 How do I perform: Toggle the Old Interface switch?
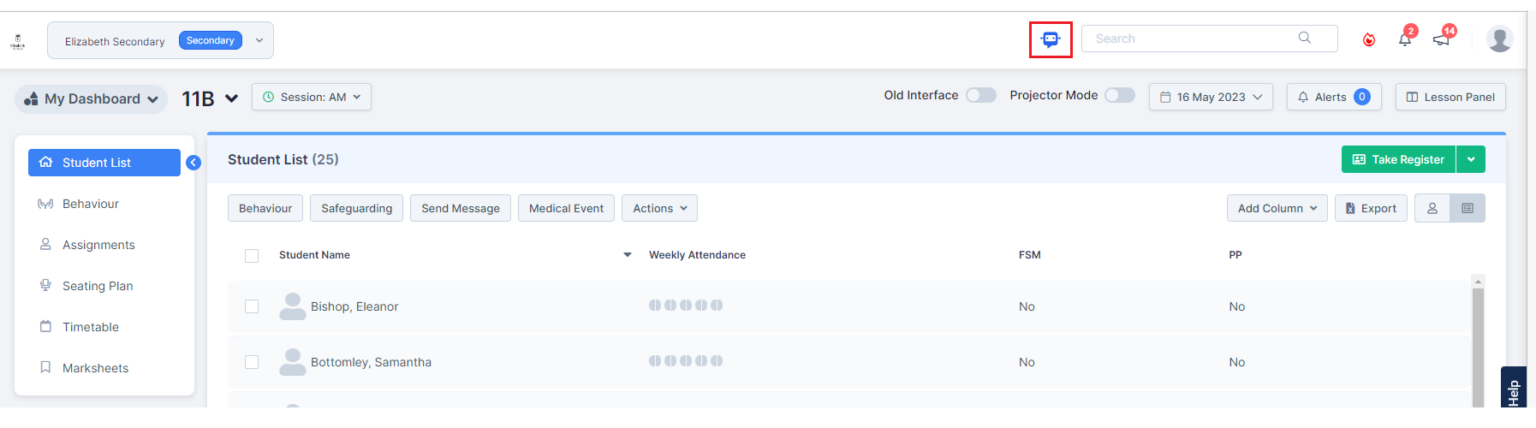[x=980, y=96]
